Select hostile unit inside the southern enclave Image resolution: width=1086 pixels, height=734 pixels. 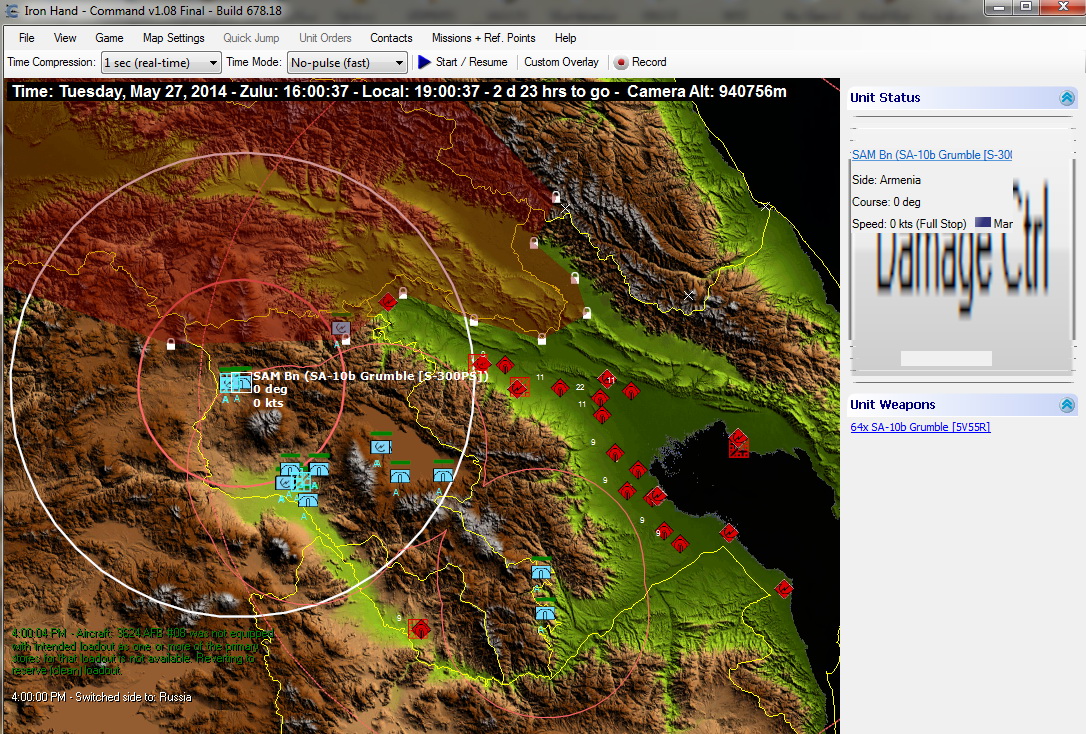coord(419,629)
